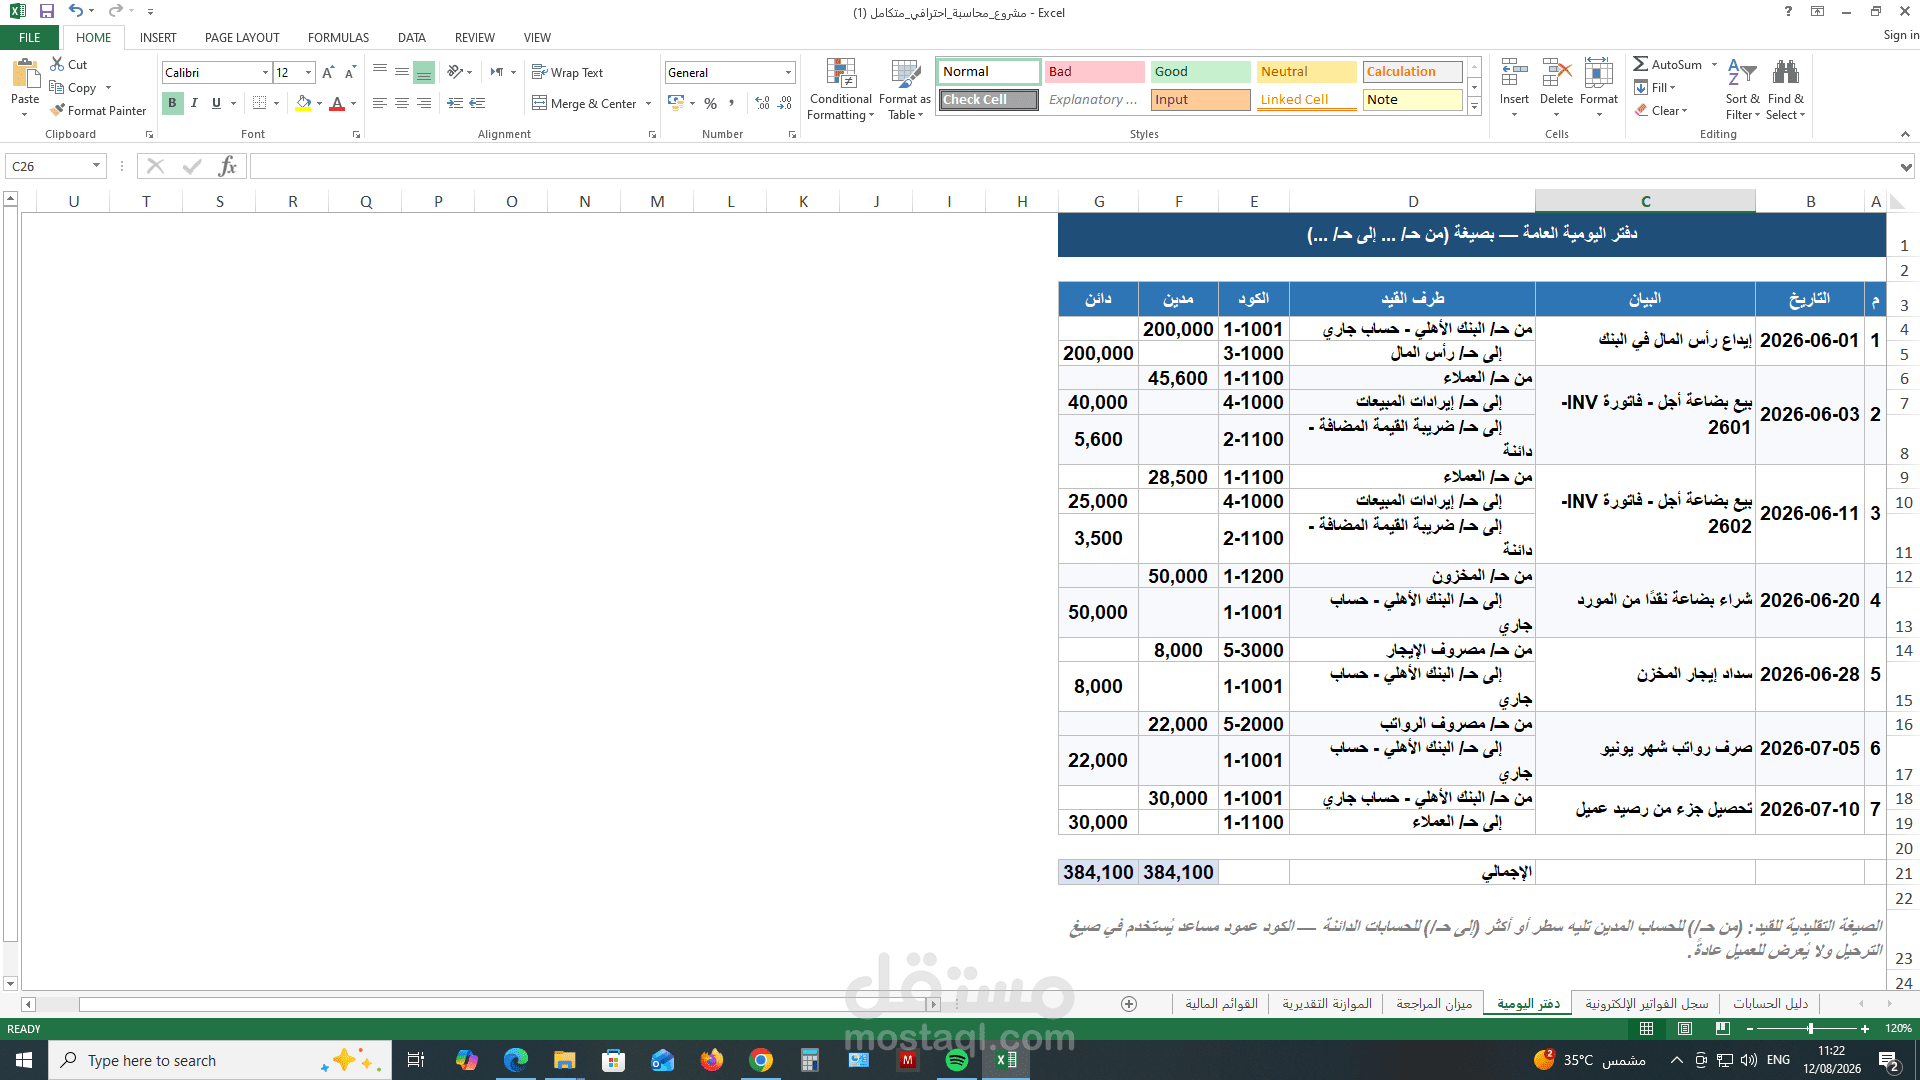Click the new sheet plus icon
The image size is (1920, 1080).
(1129, 1004)
